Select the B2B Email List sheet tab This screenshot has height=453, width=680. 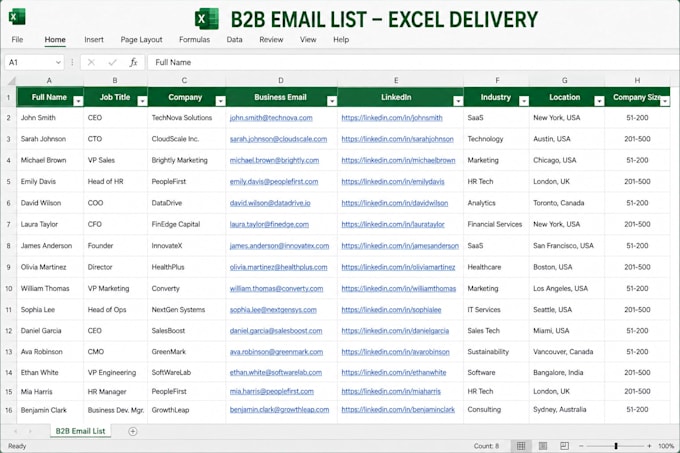[x=80, y=431]
